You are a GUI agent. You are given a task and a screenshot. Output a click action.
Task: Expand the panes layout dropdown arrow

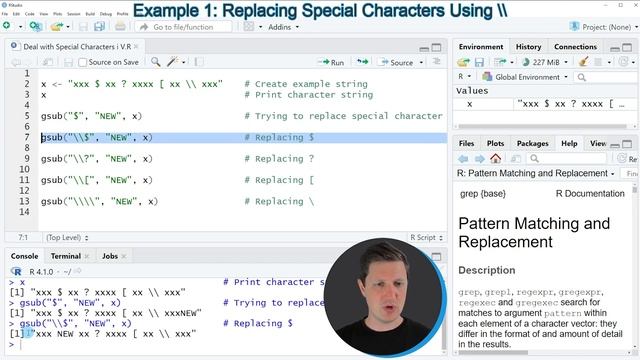(260, 27)
